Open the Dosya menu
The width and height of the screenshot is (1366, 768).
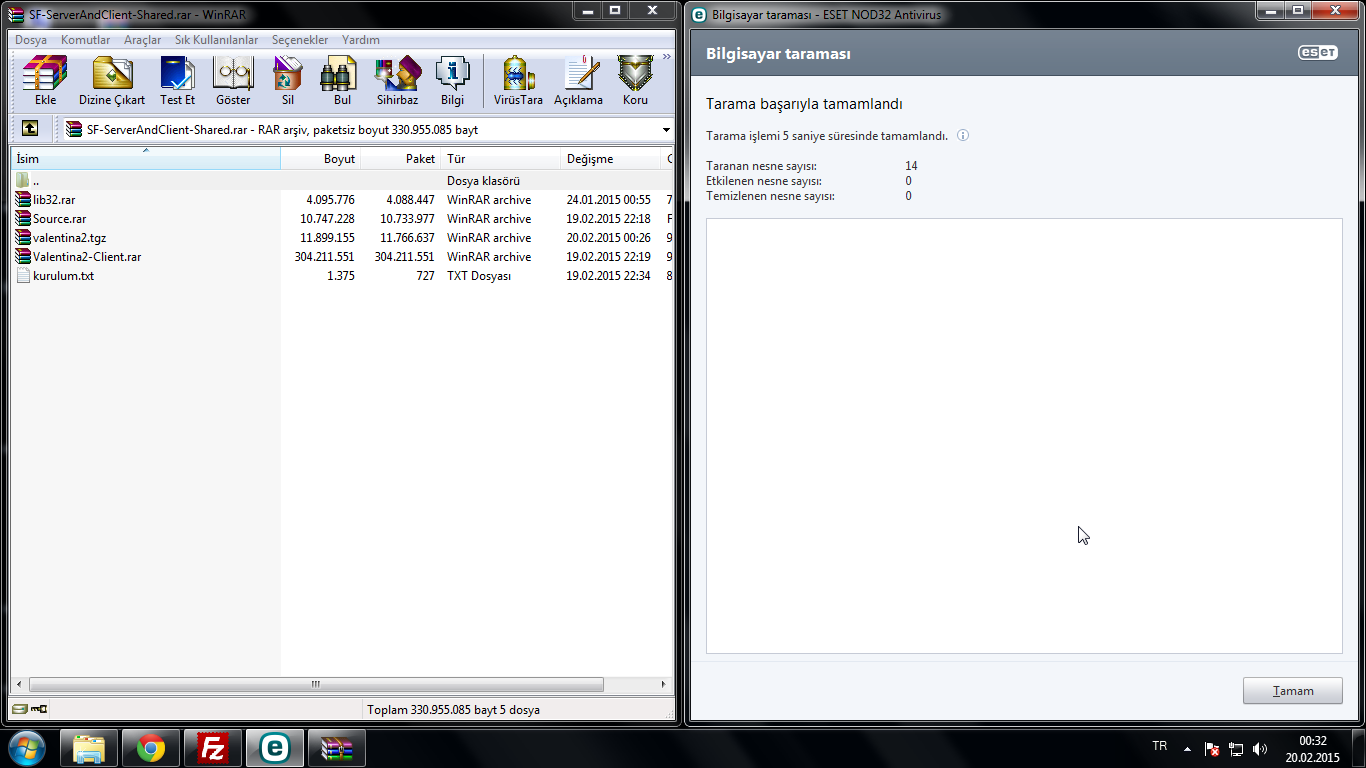point(31,40)
